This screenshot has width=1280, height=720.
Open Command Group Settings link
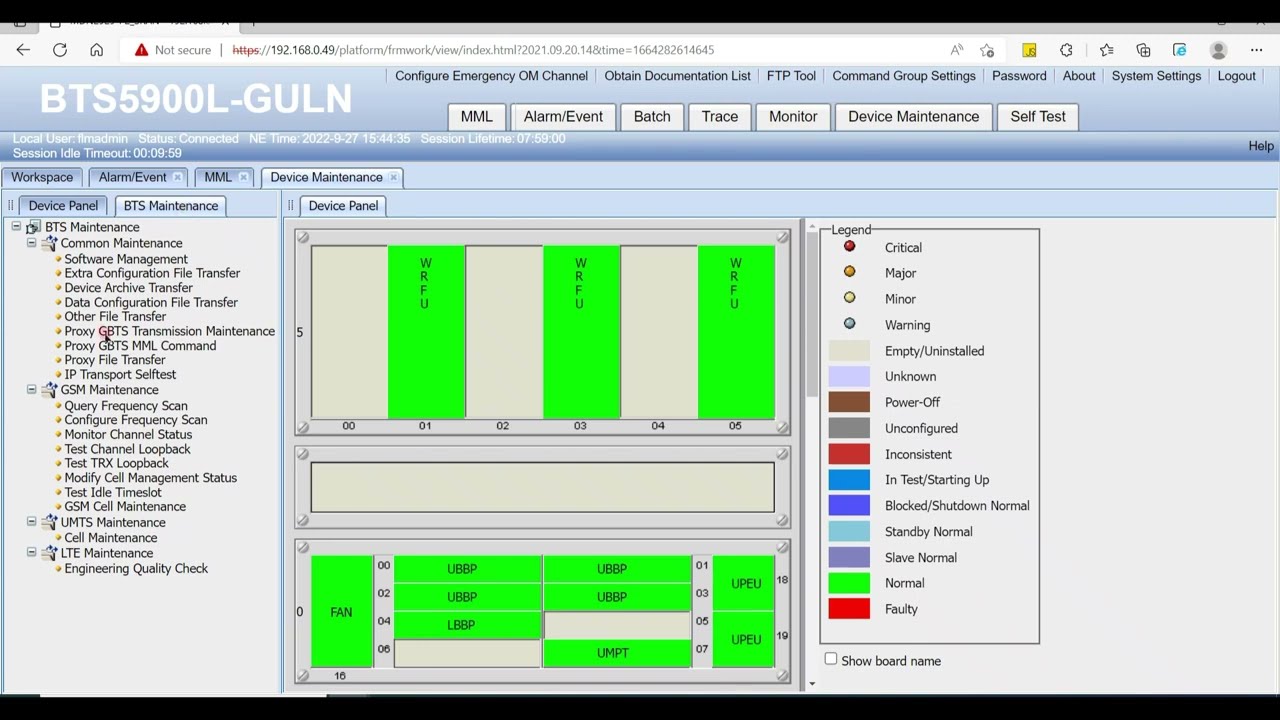[x=904, y=76]
